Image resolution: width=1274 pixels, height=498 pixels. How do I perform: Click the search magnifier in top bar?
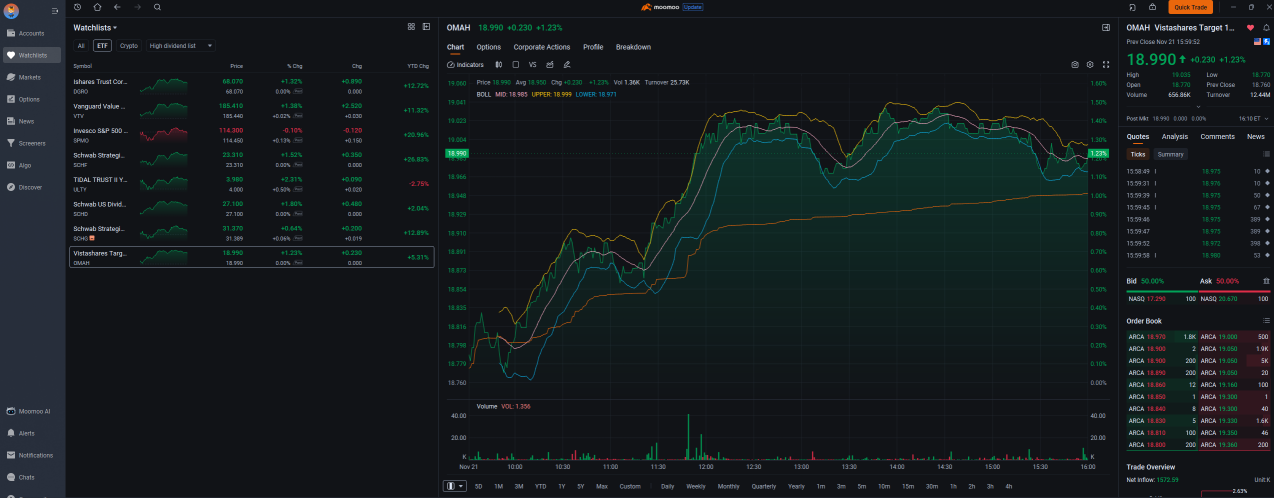click(x=157, y=7)
